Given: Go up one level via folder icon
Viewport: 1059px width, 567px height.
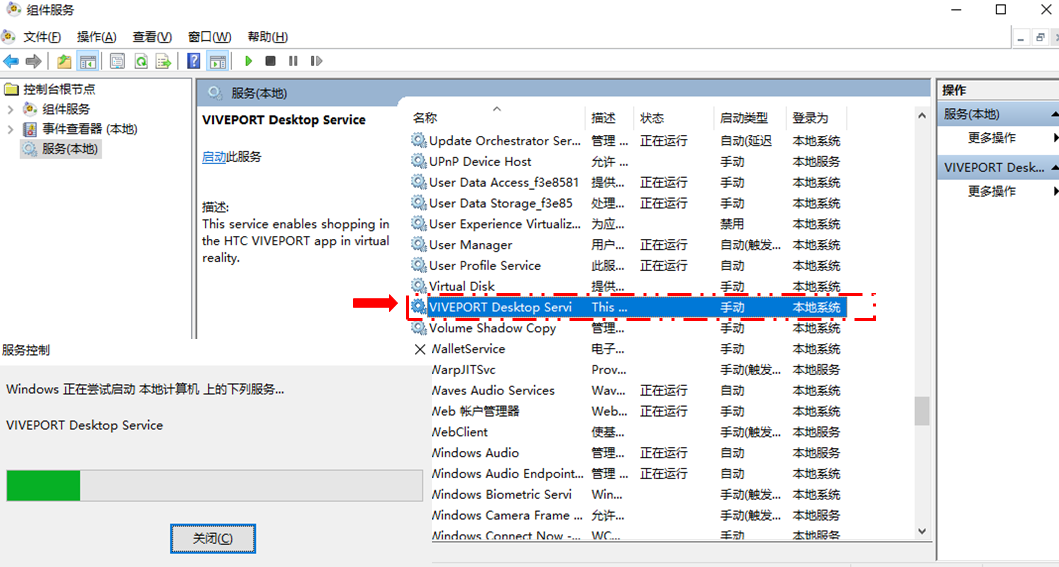Looking at the screenshot, I should pos(64,61).
